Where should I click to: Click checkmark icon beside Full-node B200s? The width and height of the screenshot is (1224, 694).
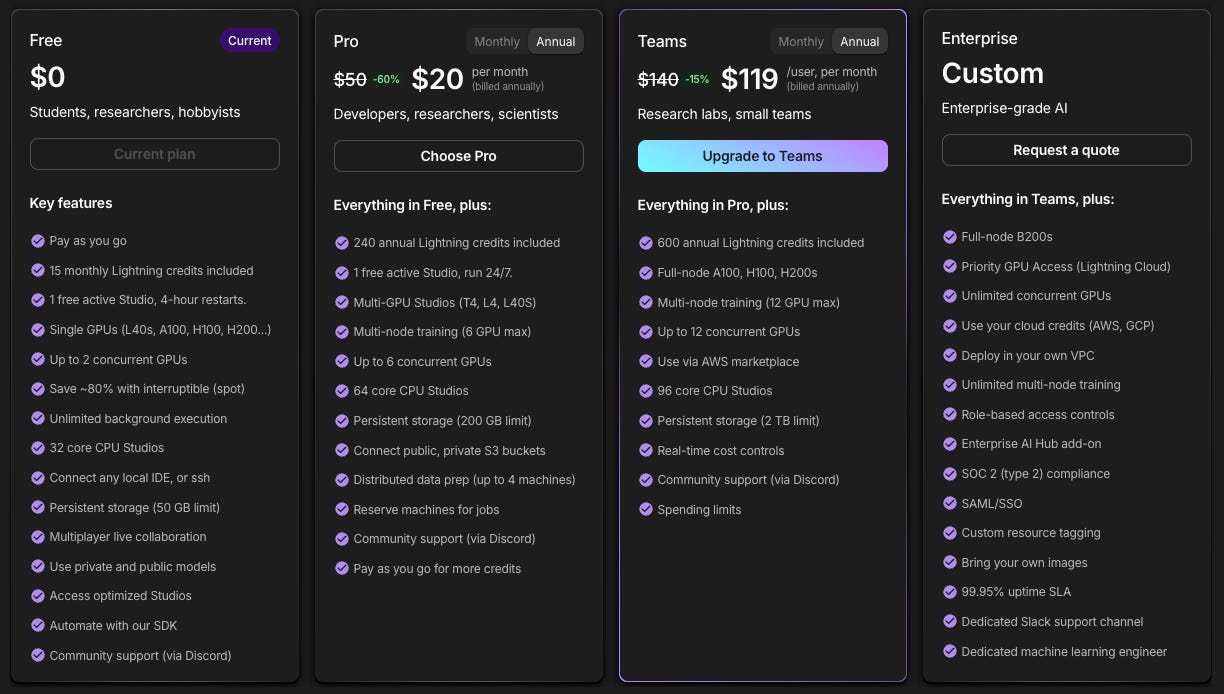950,237
